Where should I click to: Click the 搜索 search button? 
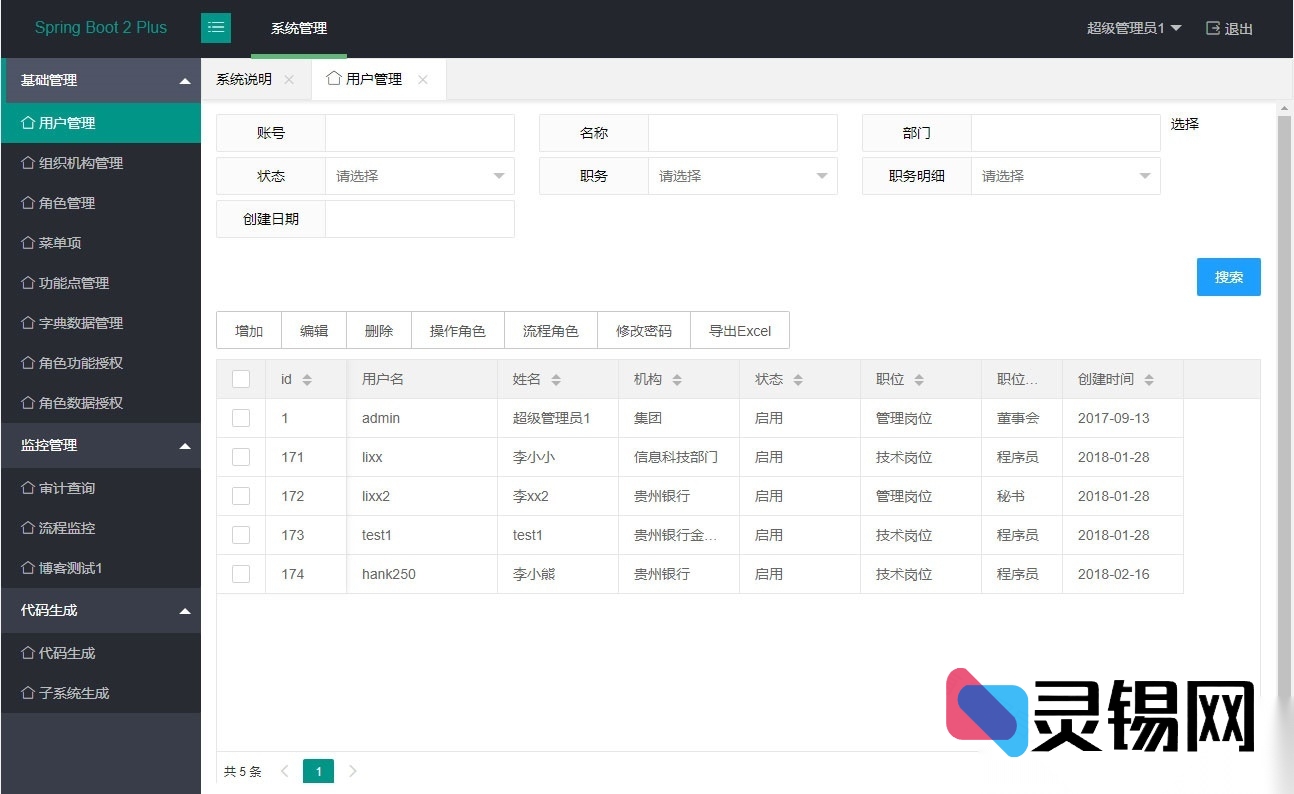coord(1228,277)
